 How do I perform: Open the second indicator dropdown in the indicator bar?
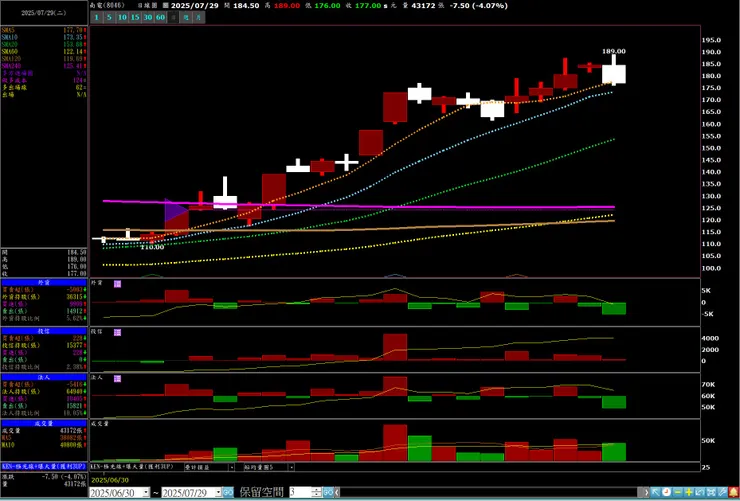point(291,467)
